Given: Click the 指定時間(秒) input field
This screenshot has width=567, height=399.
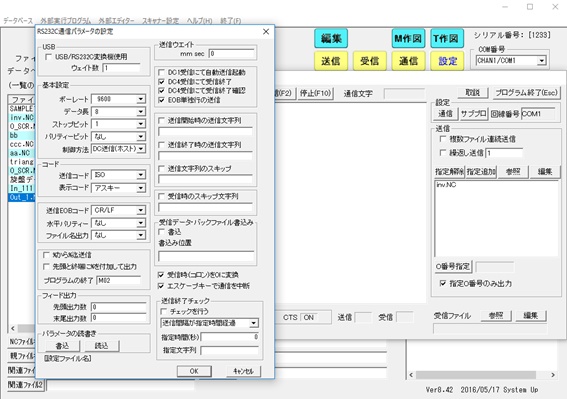Looking at the screenshot, I should pyautogui.click(x=230, y=337).
